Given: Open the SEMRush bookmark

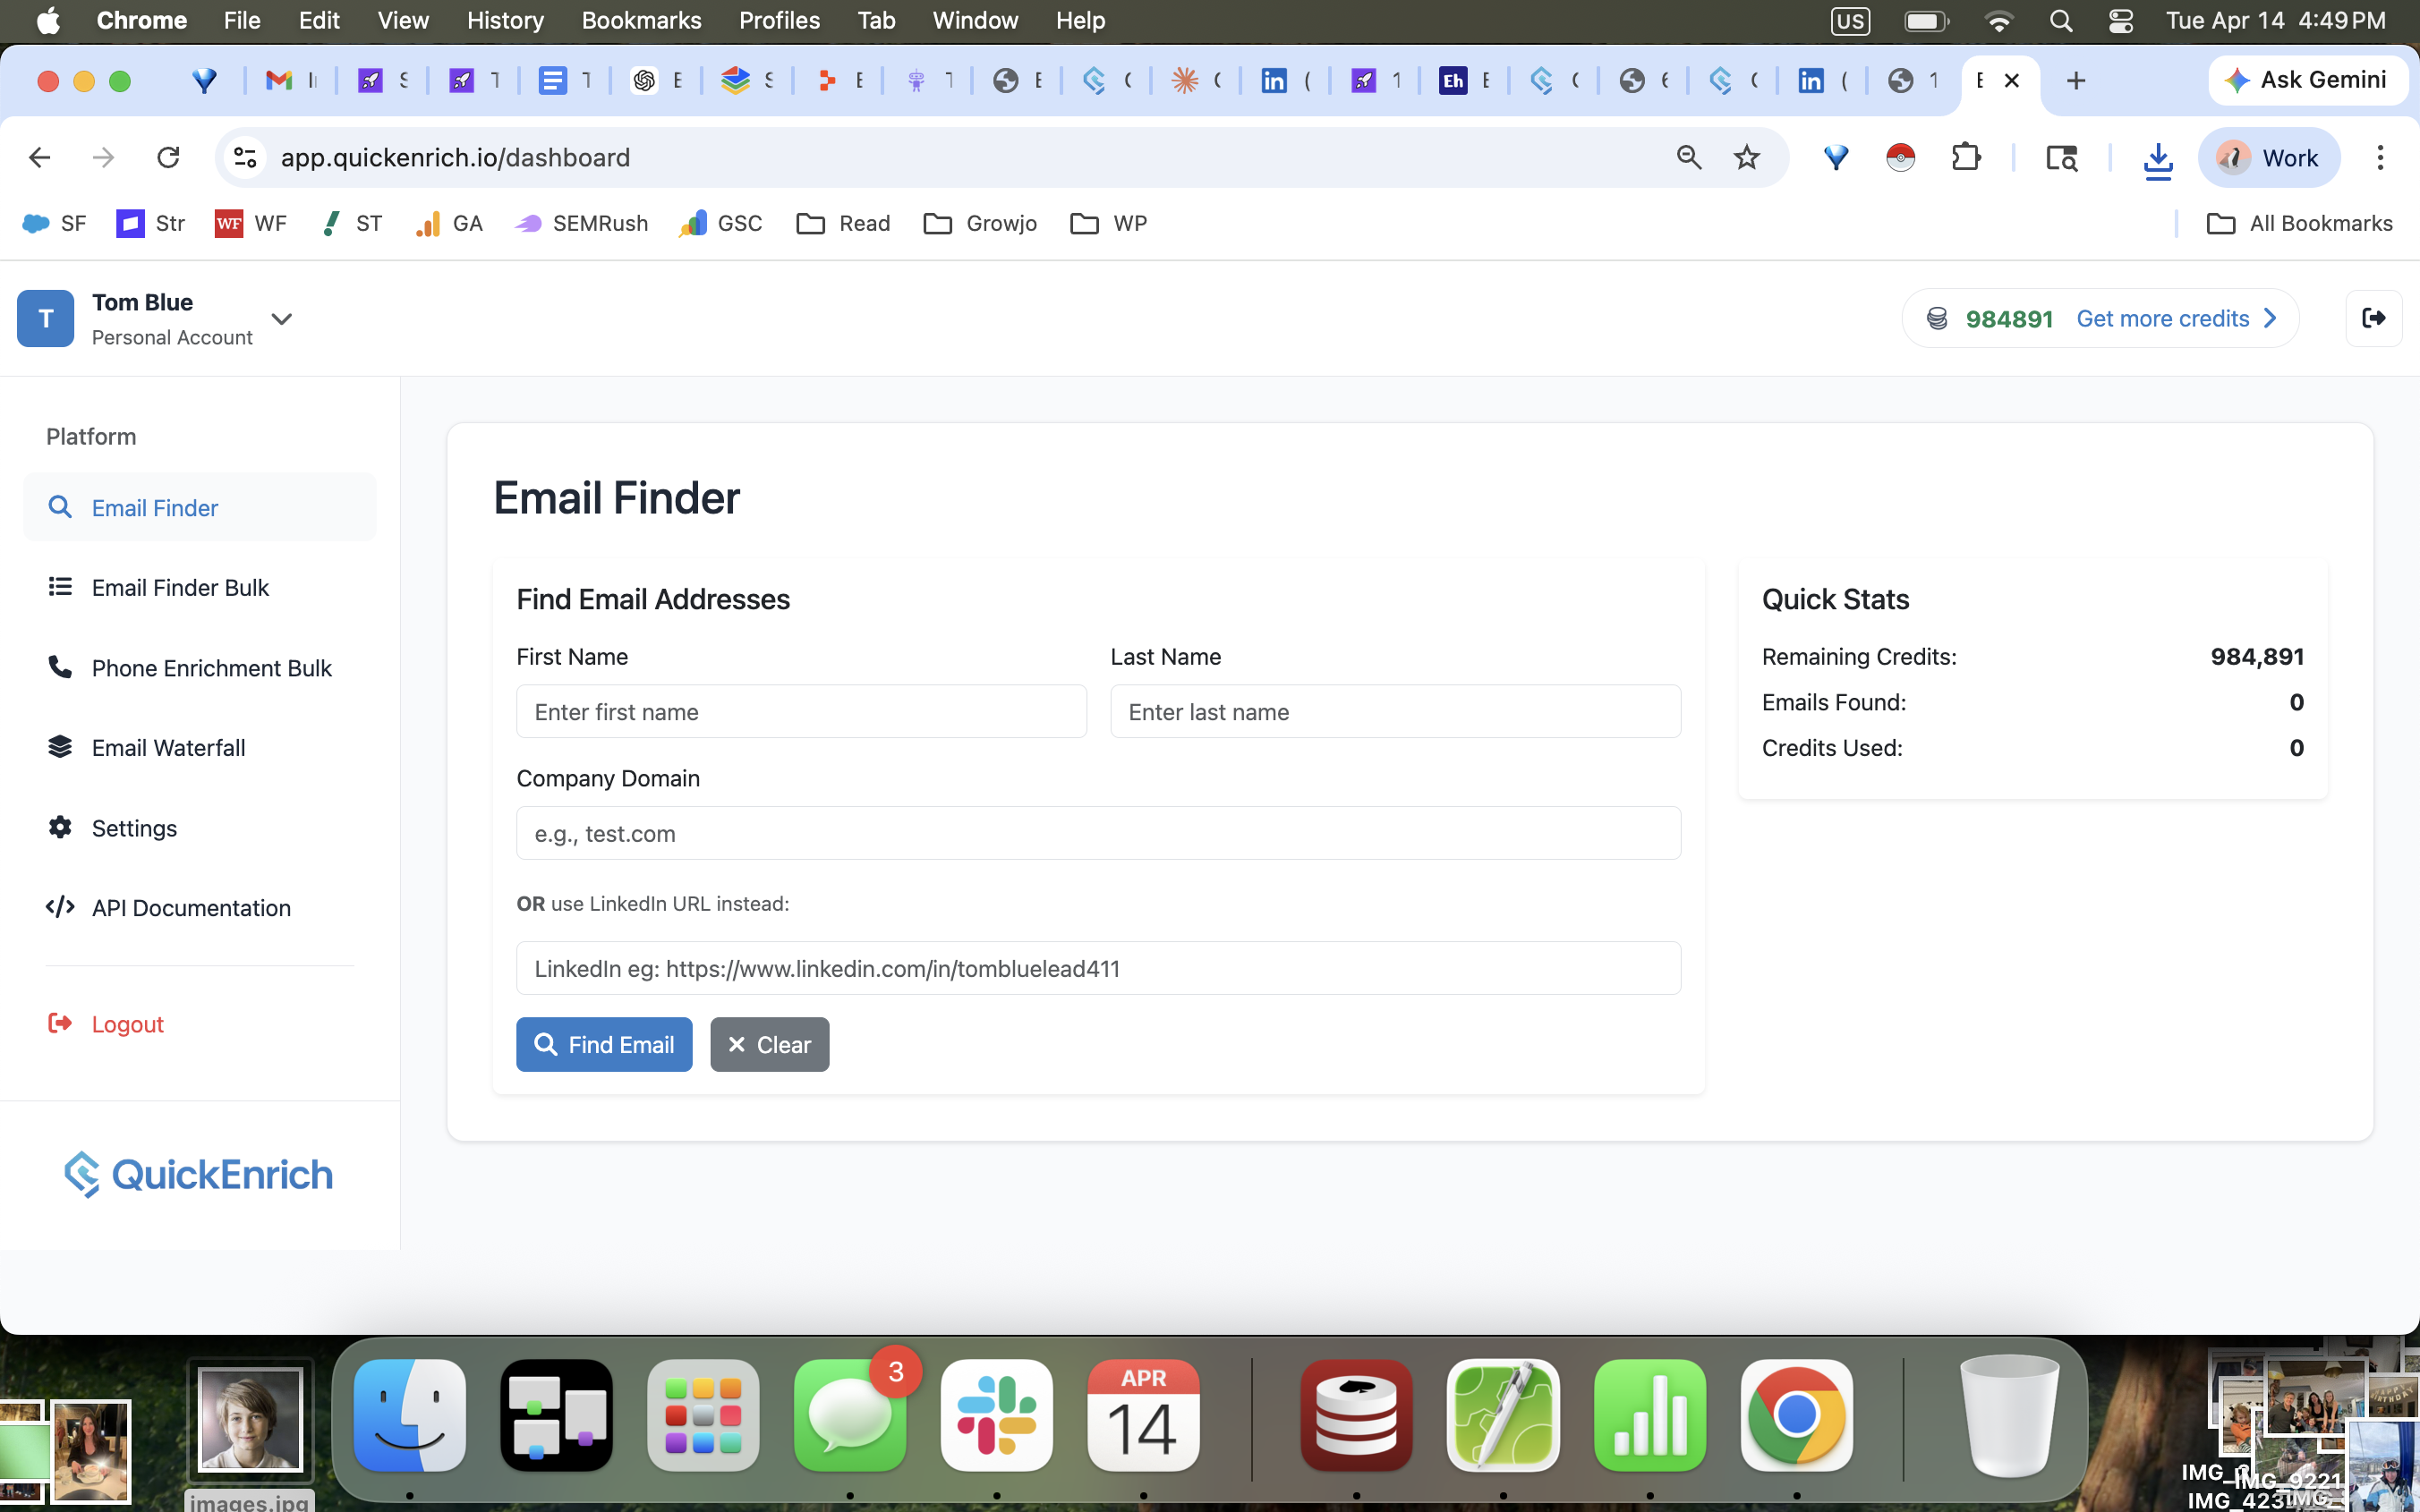Looking at the screenshot, I should click(580, 223).
